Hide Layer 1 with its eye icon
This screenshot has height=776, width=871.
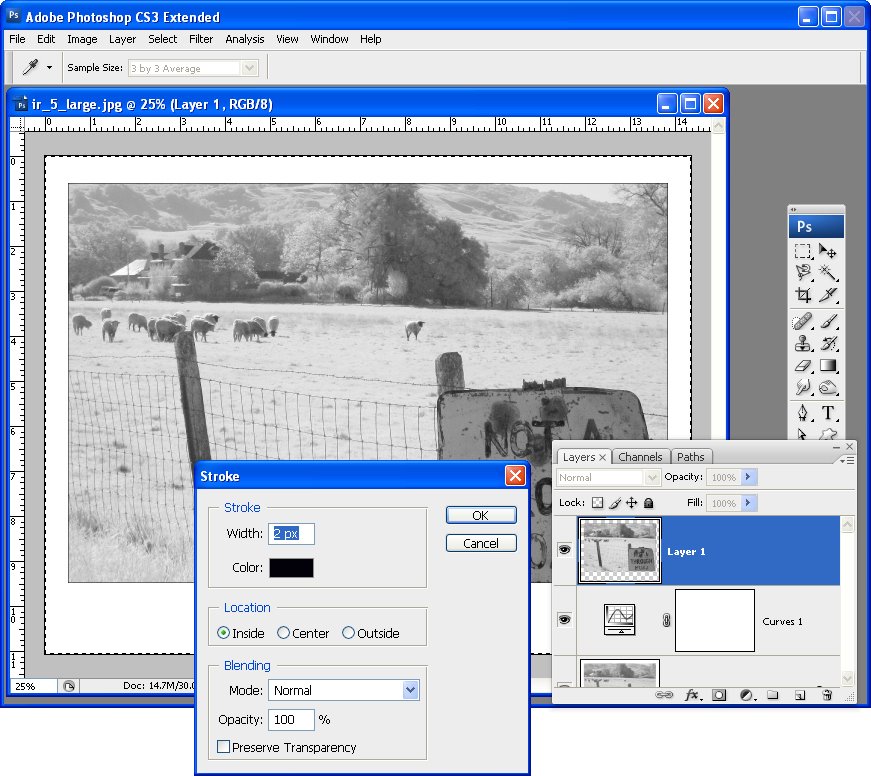(564, 550)
